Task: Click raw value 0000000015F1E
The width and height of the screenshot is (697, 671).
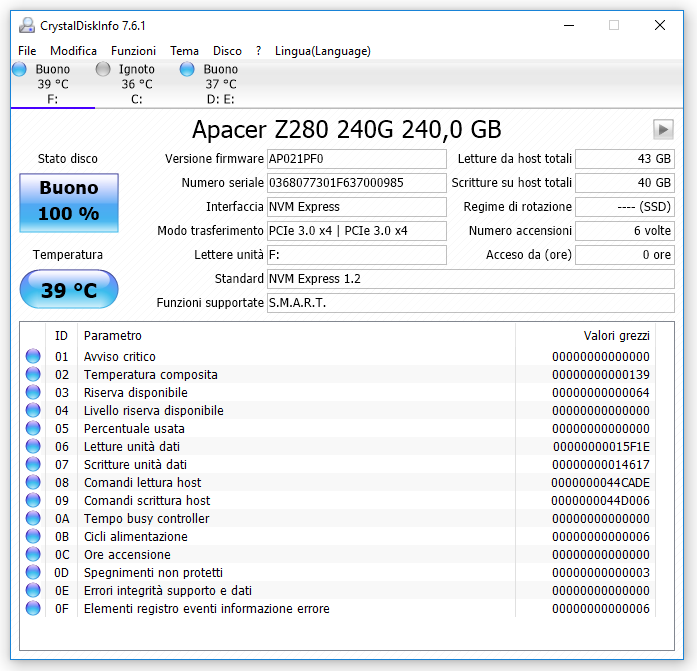Action: pyautogui.click(x=601, y=447)
